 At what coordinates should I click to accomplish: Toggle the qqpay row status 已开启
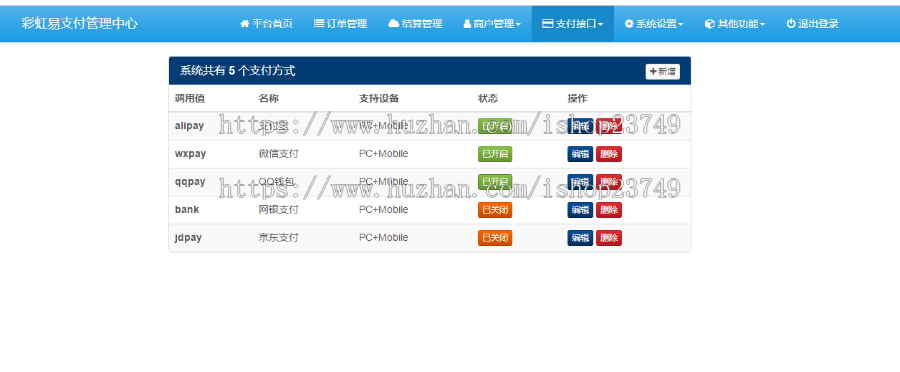495,182
